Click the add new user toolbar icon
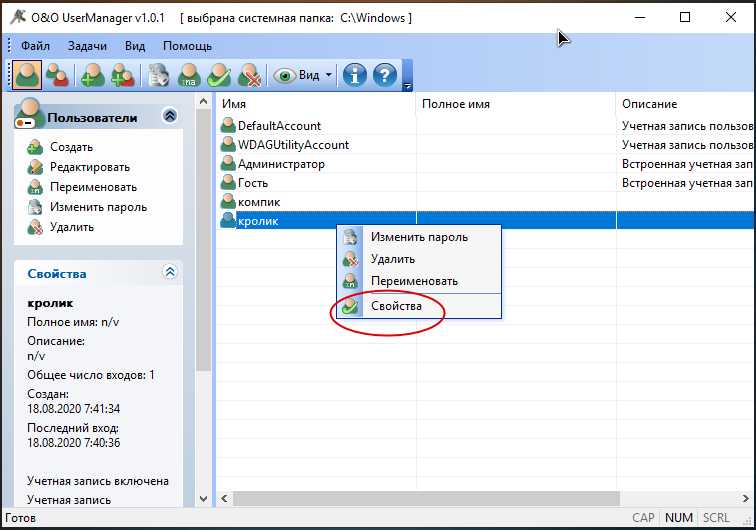 [93, 75]
